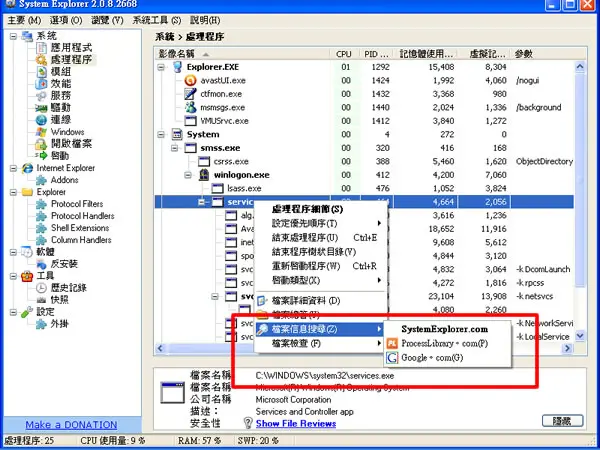Open the 連線 connections globe icon
Screen dimensions: 600x450
pos(41,120)
